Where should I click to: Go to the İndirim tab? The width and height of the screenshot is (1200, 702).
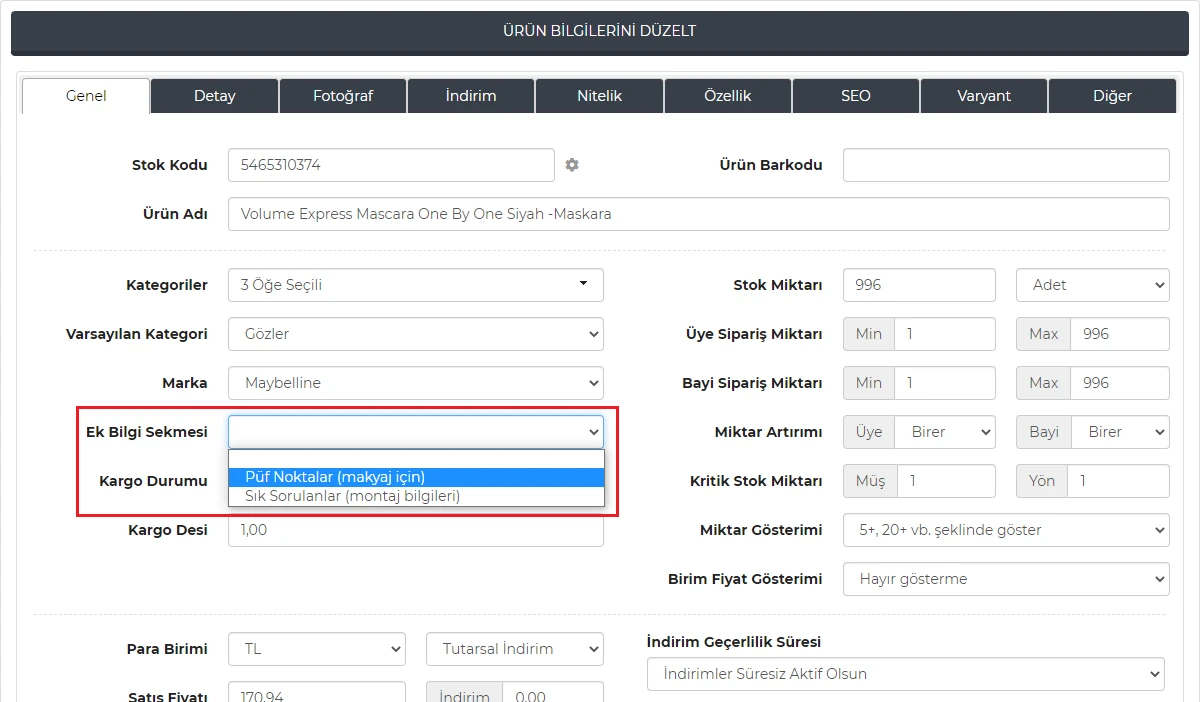[471, 96]
